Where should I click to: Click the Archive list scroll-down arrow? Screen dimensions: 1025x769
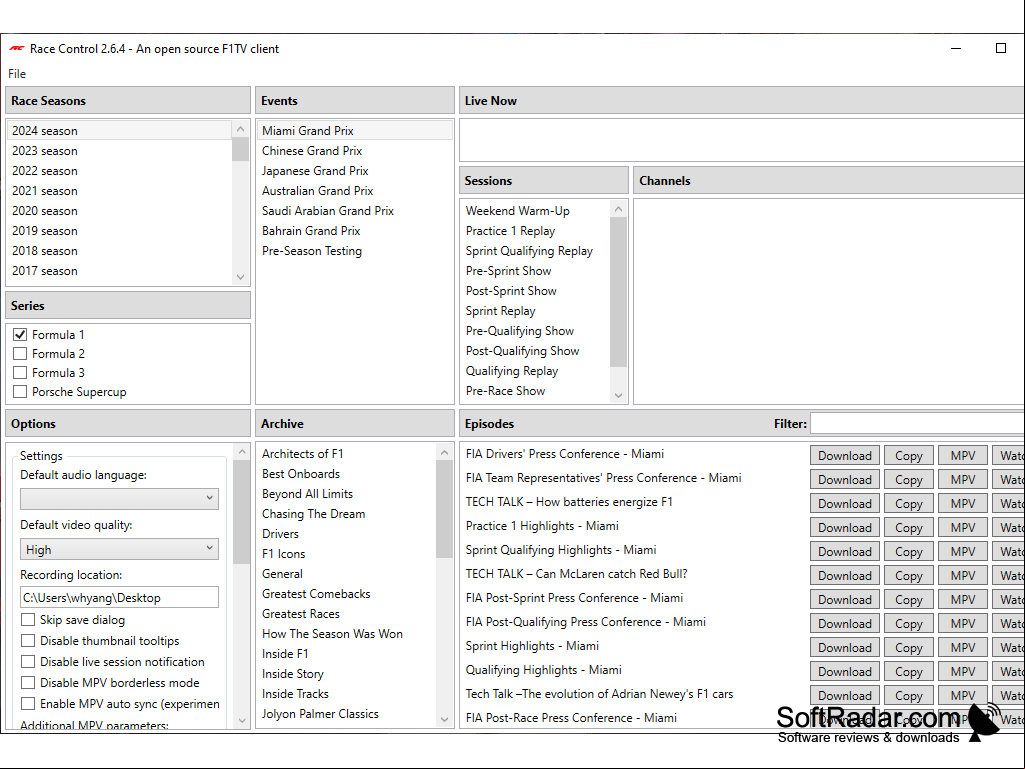445,719
